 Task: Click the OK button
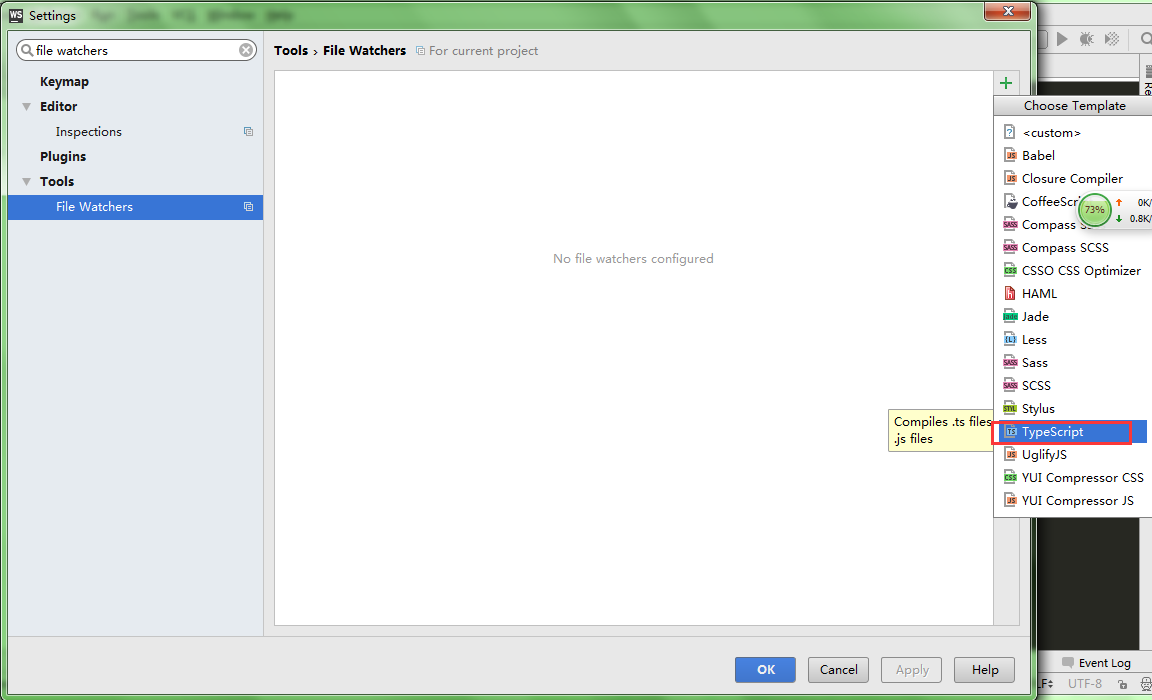[x=765, y=670]
